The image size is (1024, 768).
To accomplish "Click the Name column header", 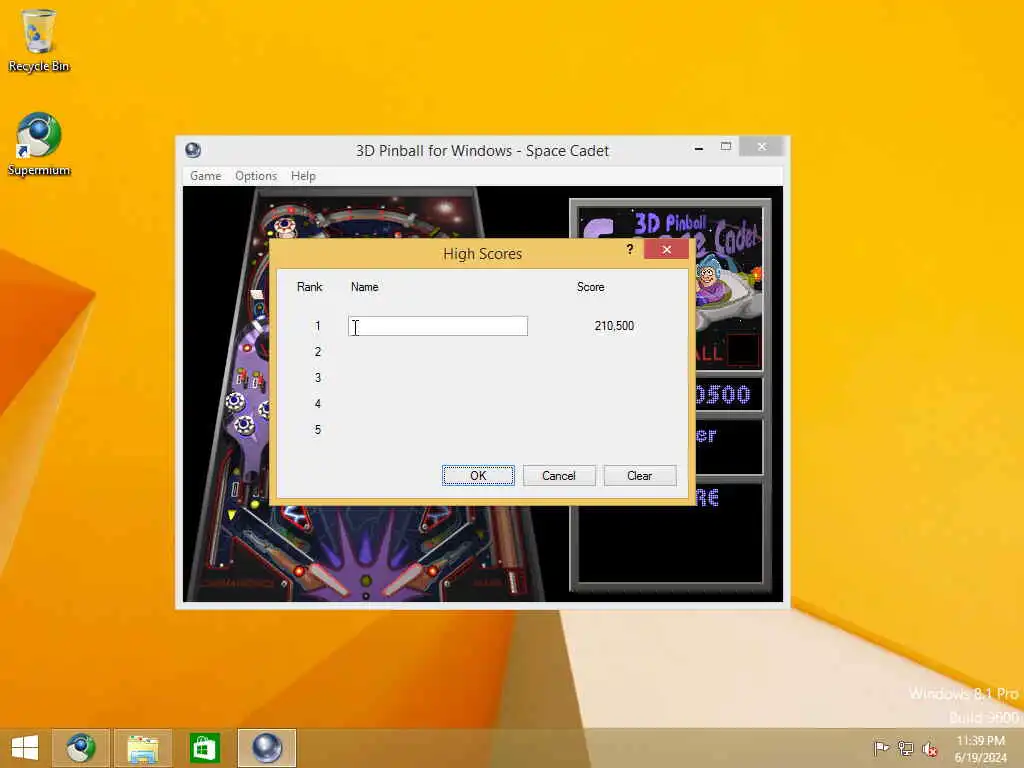I will coord(364,287).
